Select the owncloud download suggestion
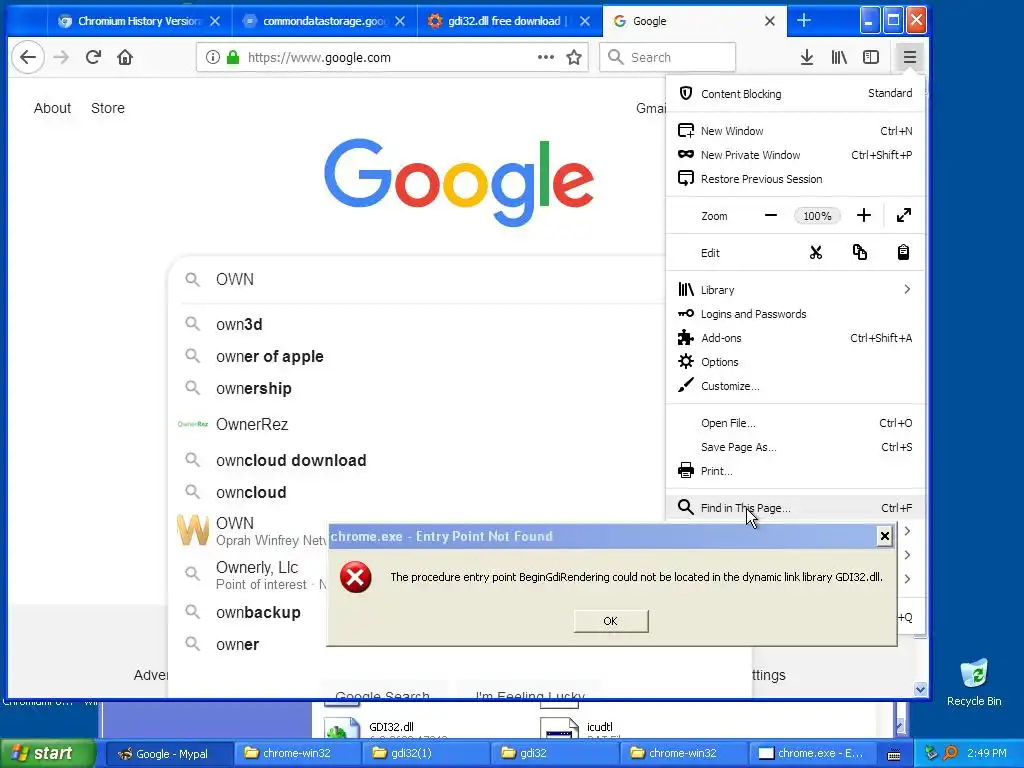This screenshot has height=768, width=1024. pos(418,460)
